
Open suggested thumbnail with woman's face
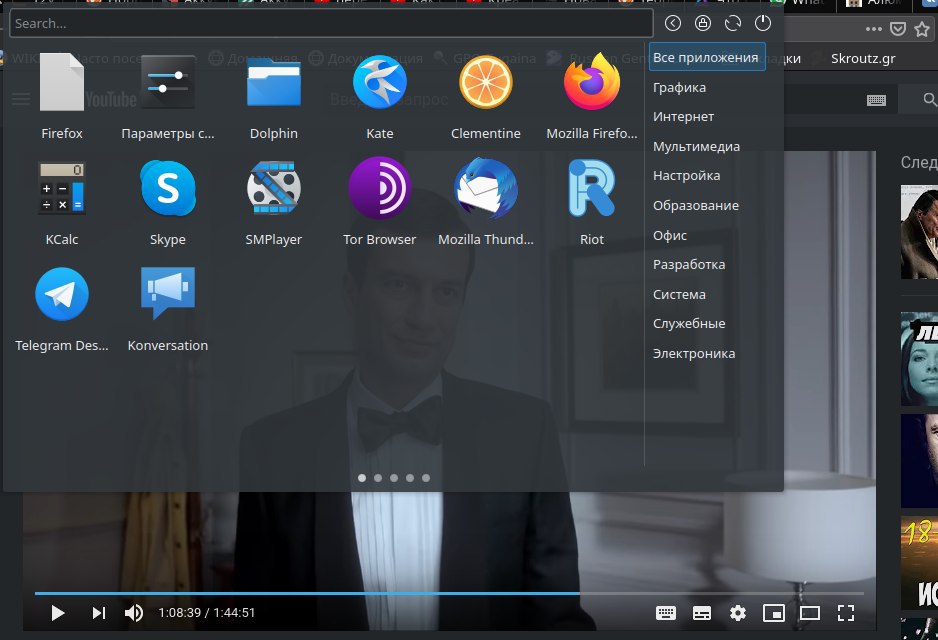[919, 359]
